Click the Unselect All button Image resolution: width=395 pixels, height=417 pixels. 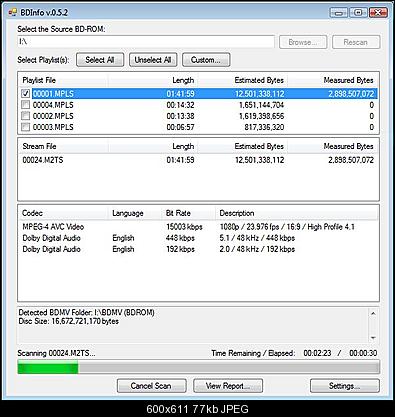153,60
